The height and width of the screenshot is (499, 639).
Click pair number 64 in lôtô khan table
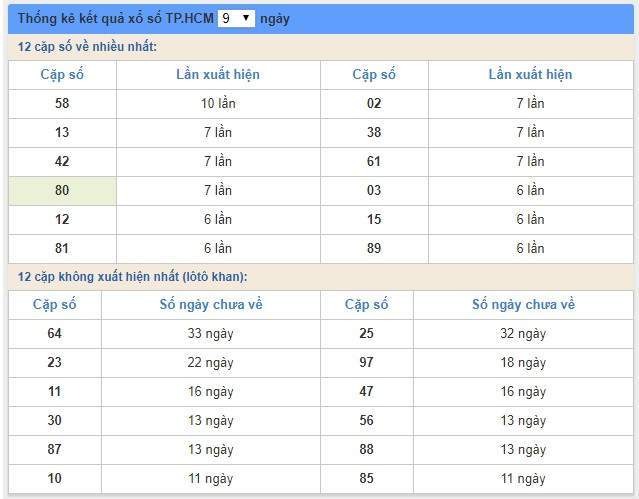[55, 333]
